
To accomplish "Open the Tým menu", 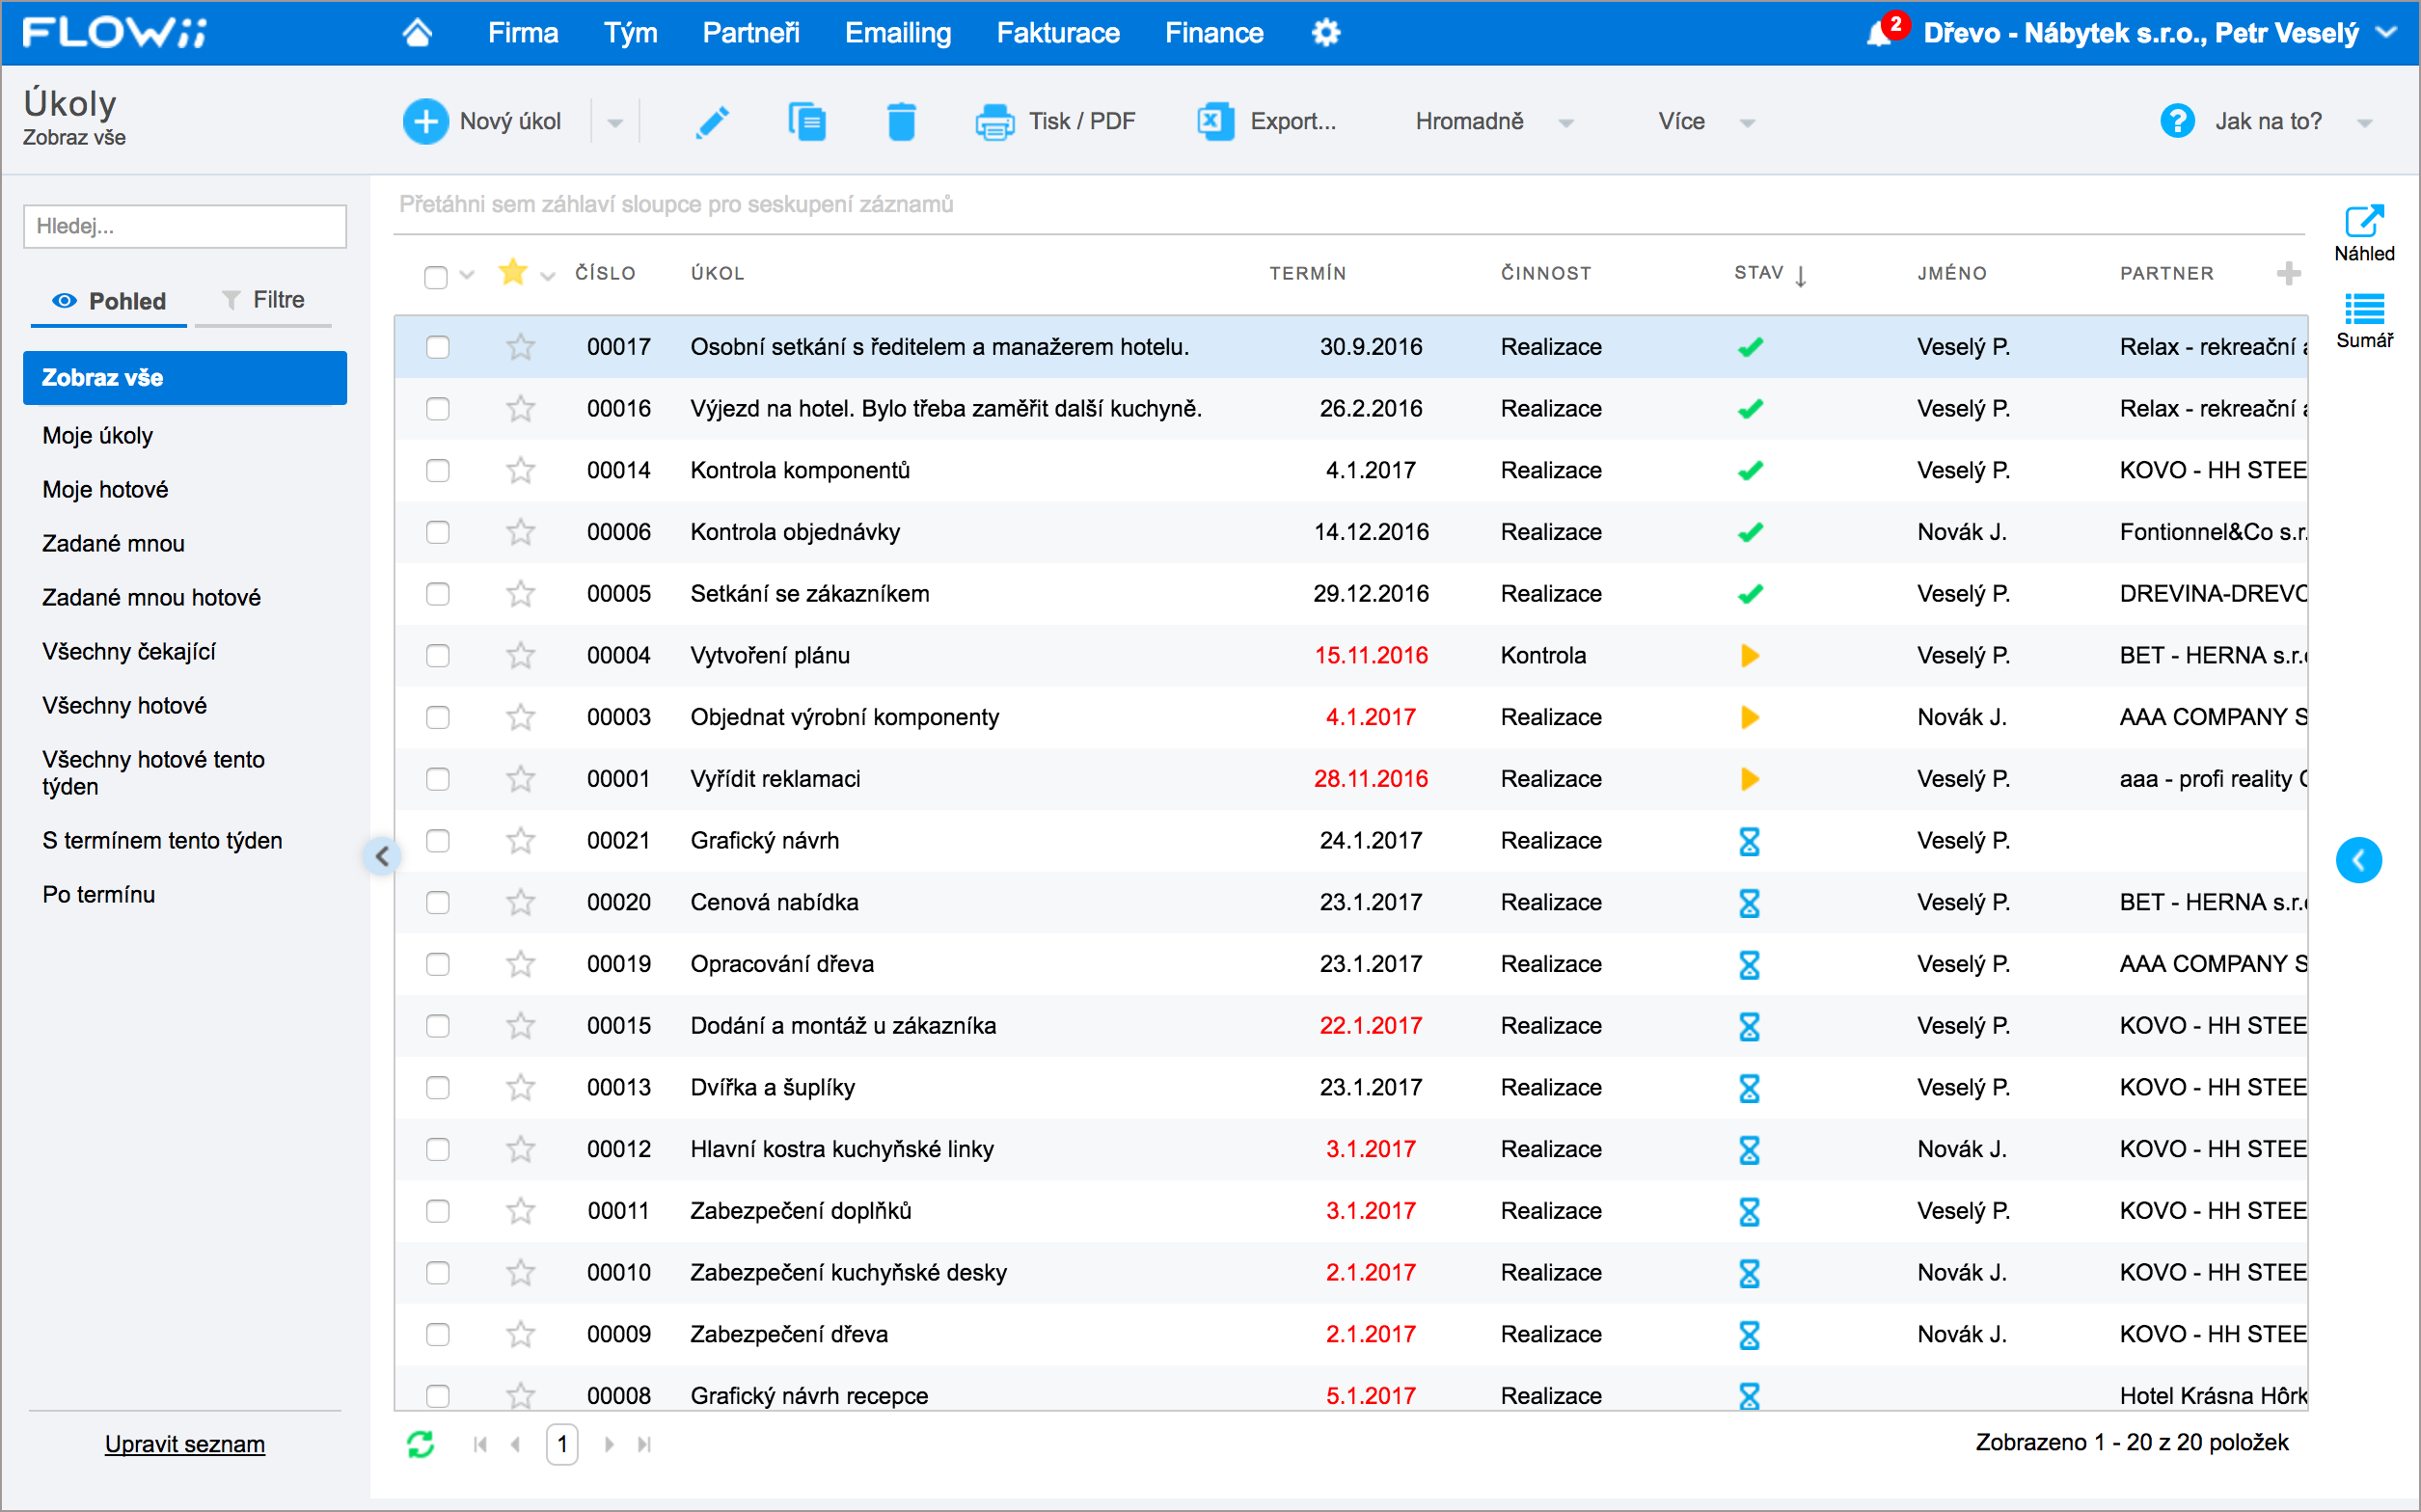I will click(x=631, y=33).
